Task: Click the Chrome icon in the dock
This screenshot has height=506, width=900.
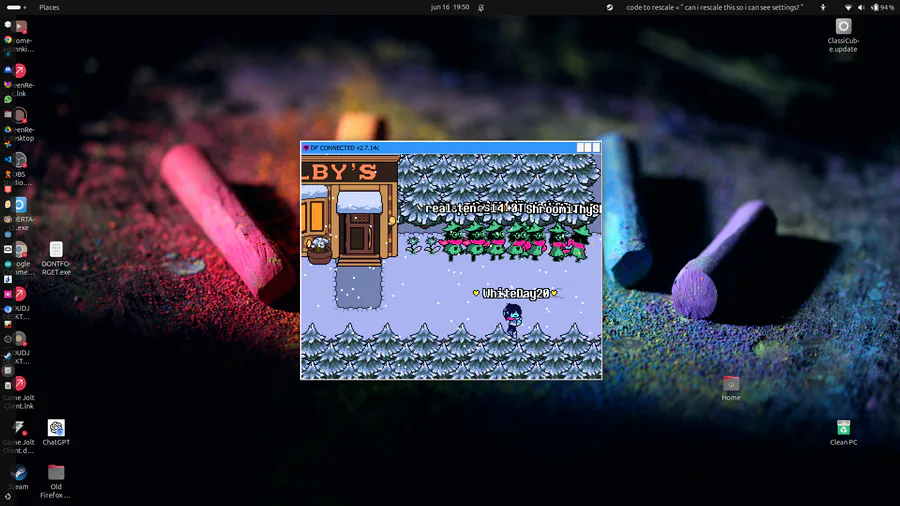Action: click(x=7, y=40)
